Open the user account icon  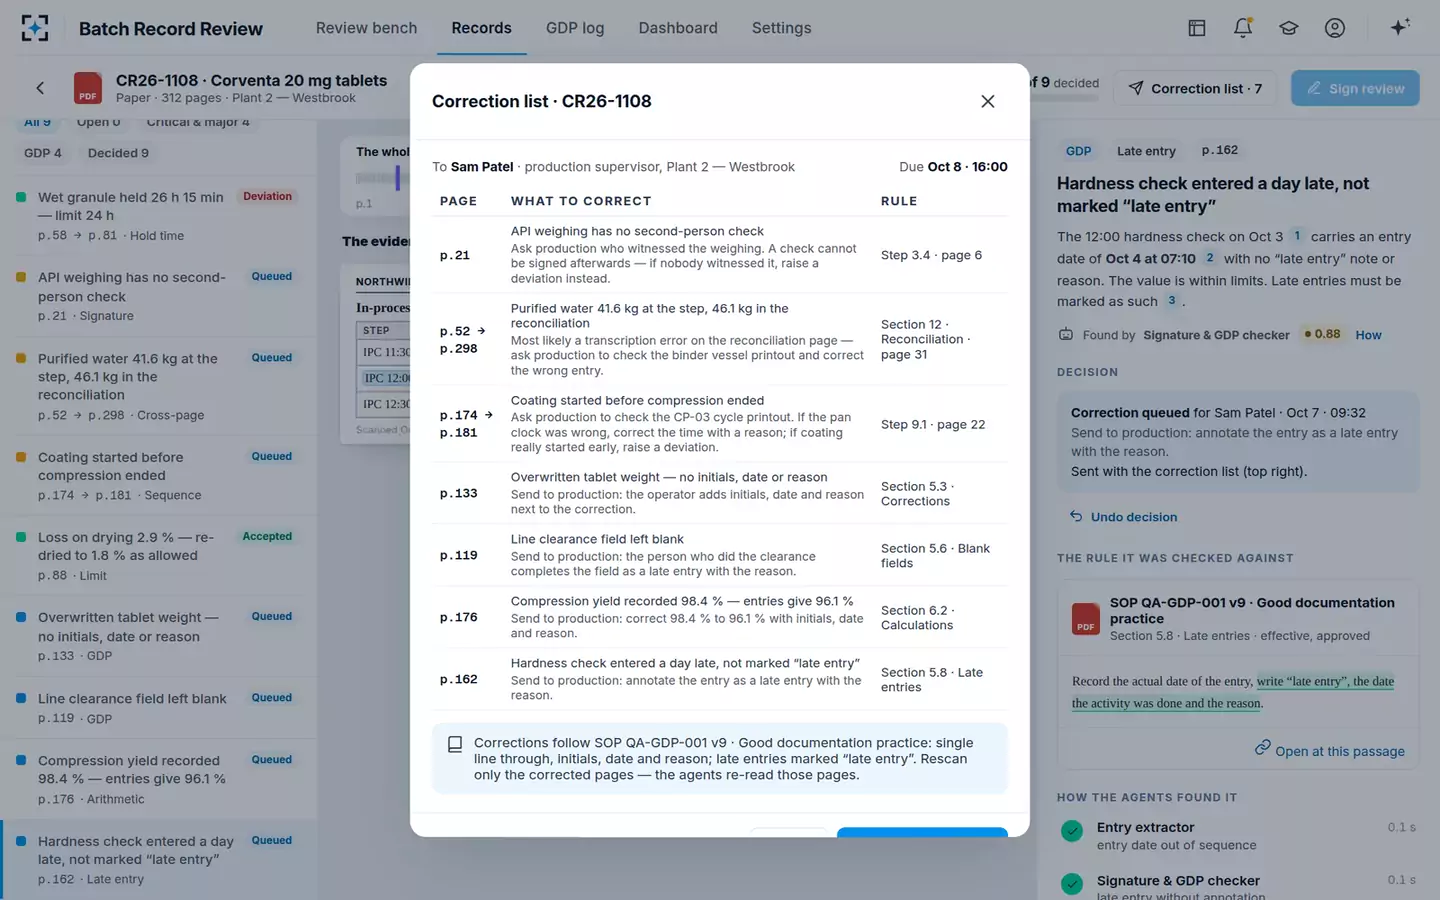click(x=1335, y=28)
